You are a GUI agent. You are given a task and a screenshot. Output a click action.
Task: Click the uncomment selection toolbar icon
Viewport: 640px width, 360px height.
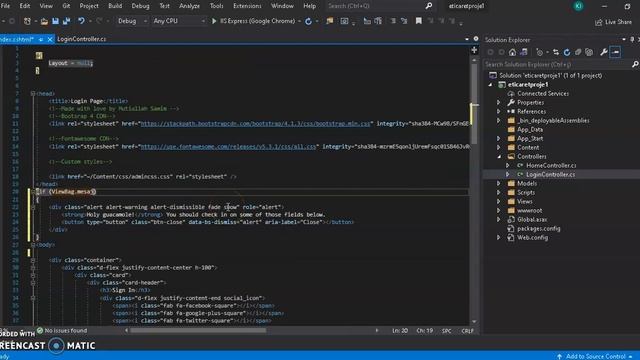(x=404, y=21)
